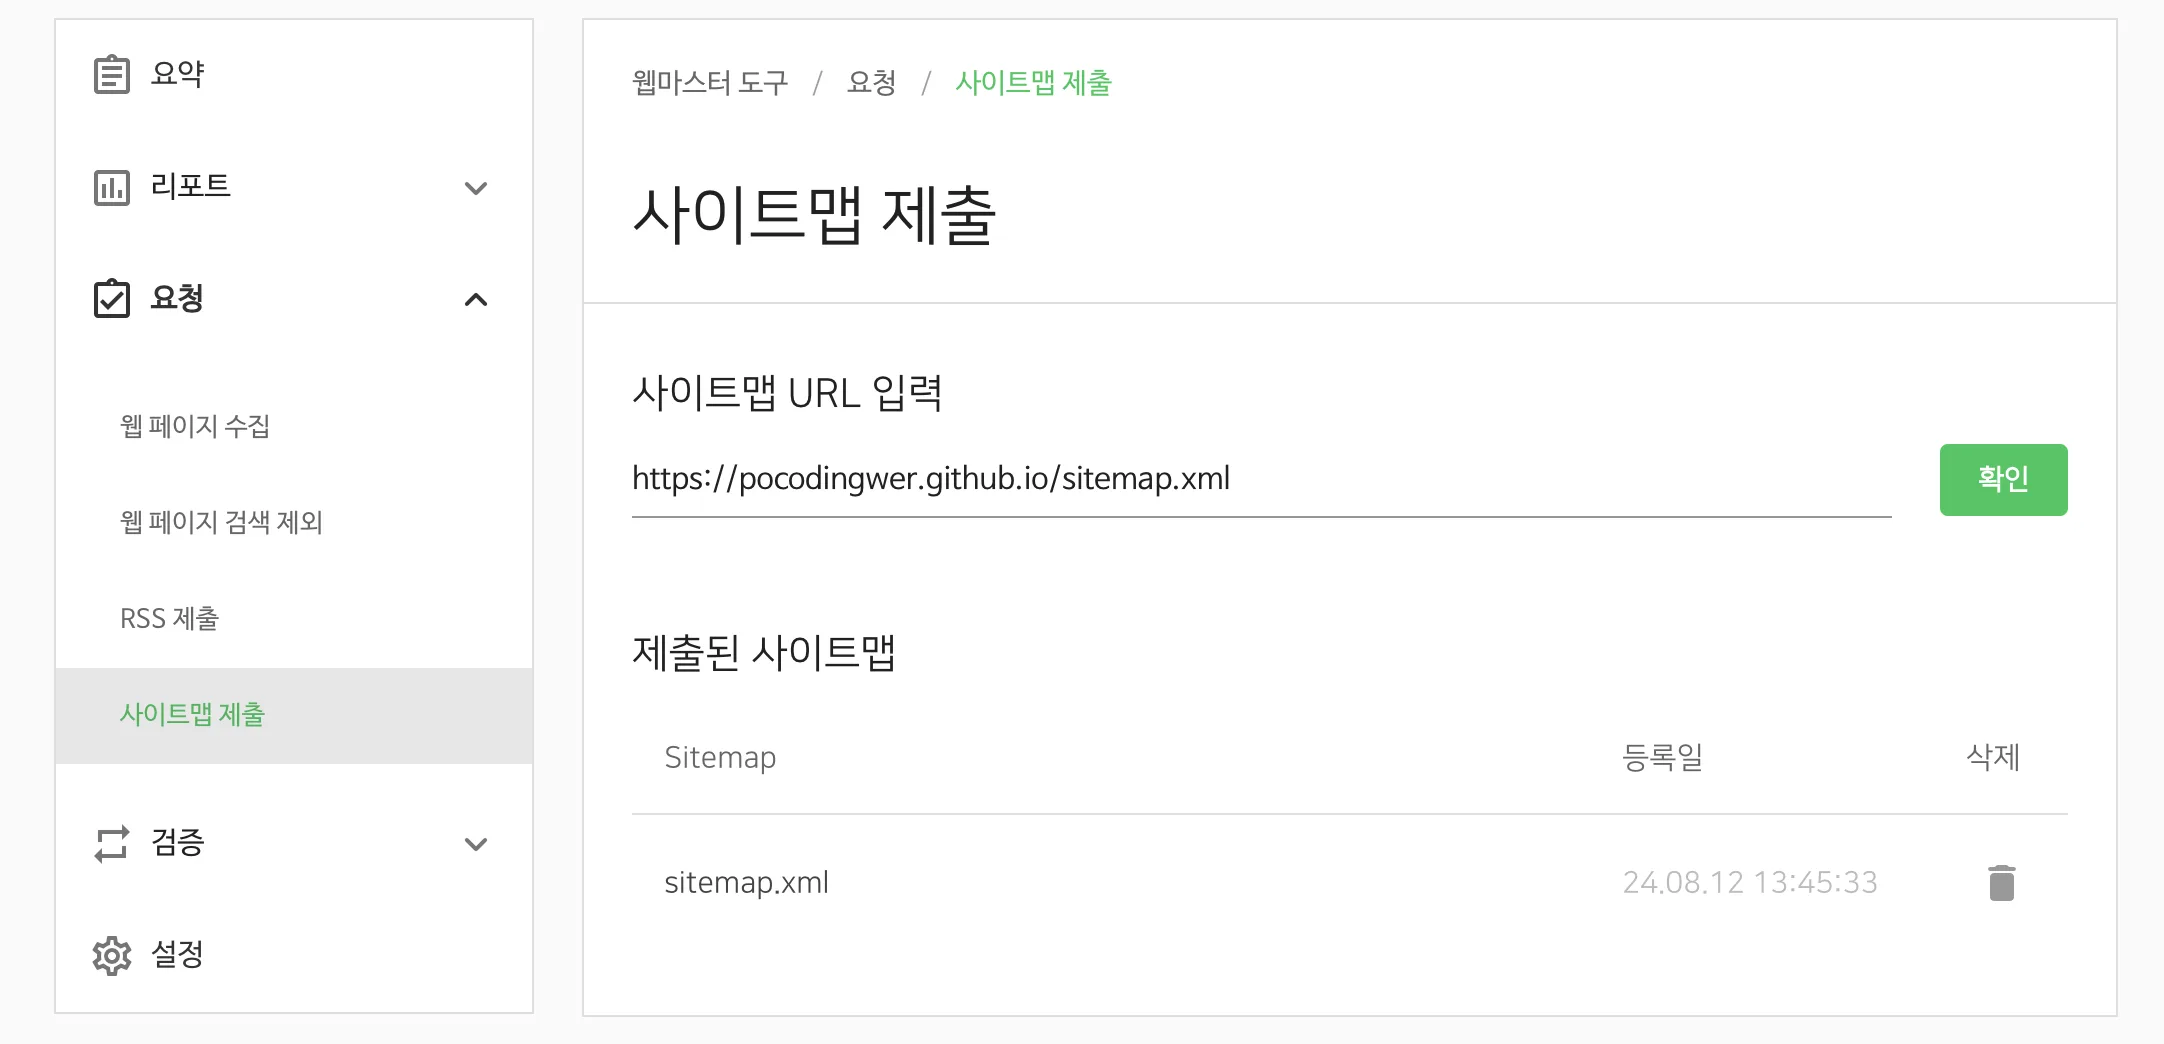Click the sitemap.xml table entry
2164x1044 pixels.
(x=746, y=882)
